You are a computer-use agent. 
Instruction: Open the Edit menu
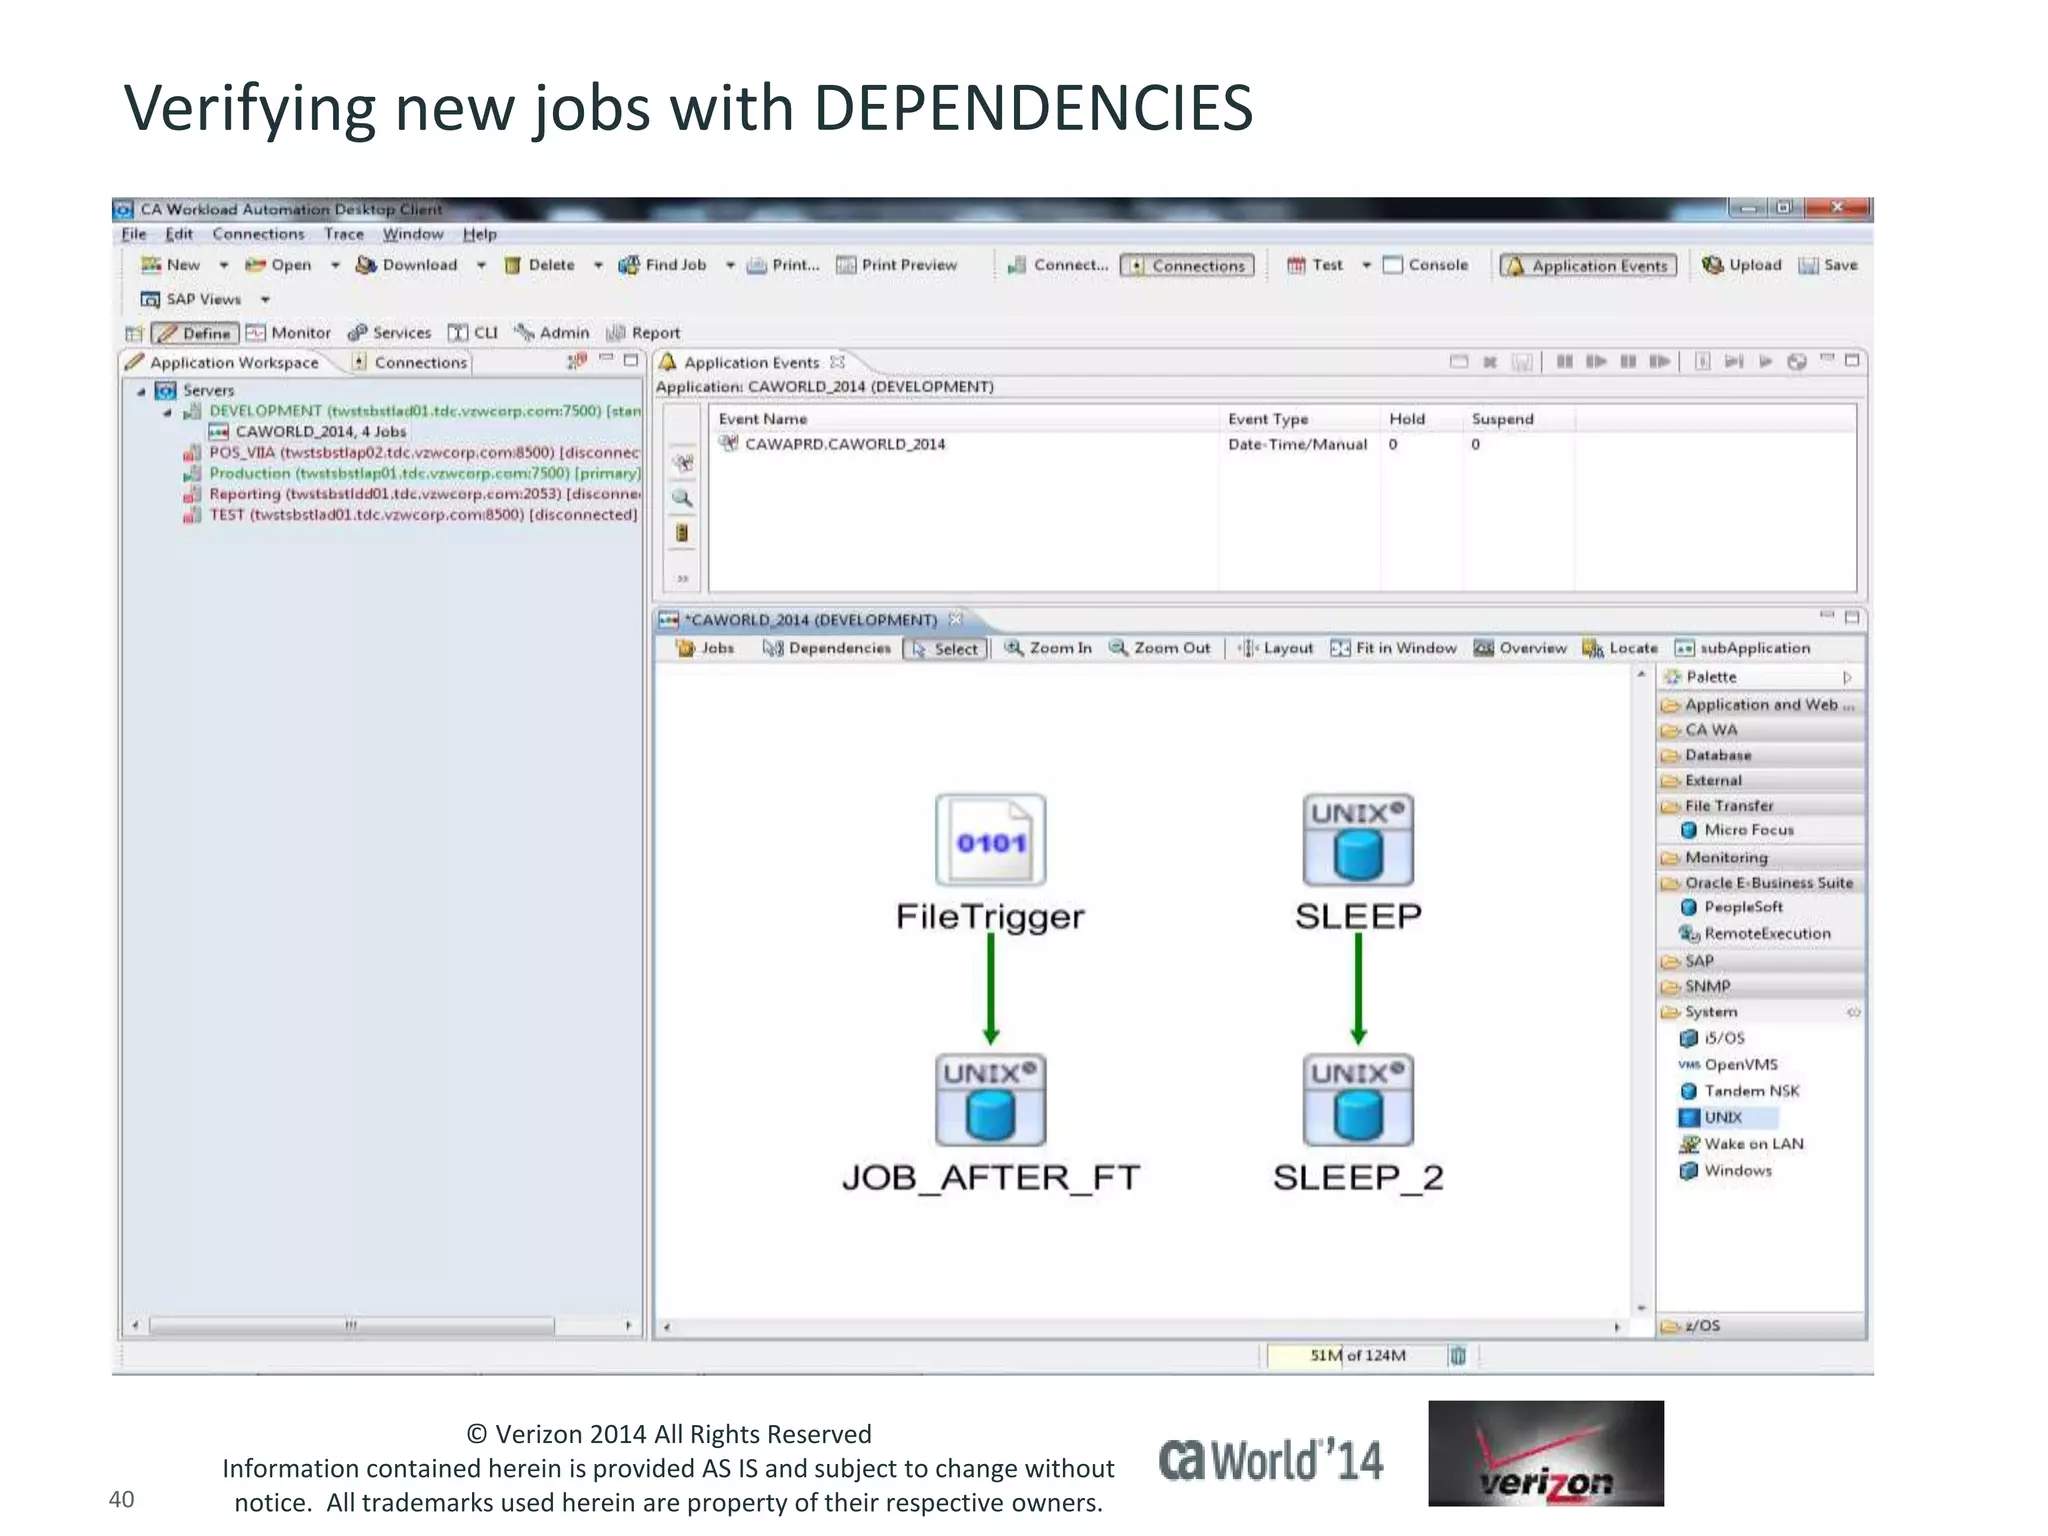(x=179, y=234)
